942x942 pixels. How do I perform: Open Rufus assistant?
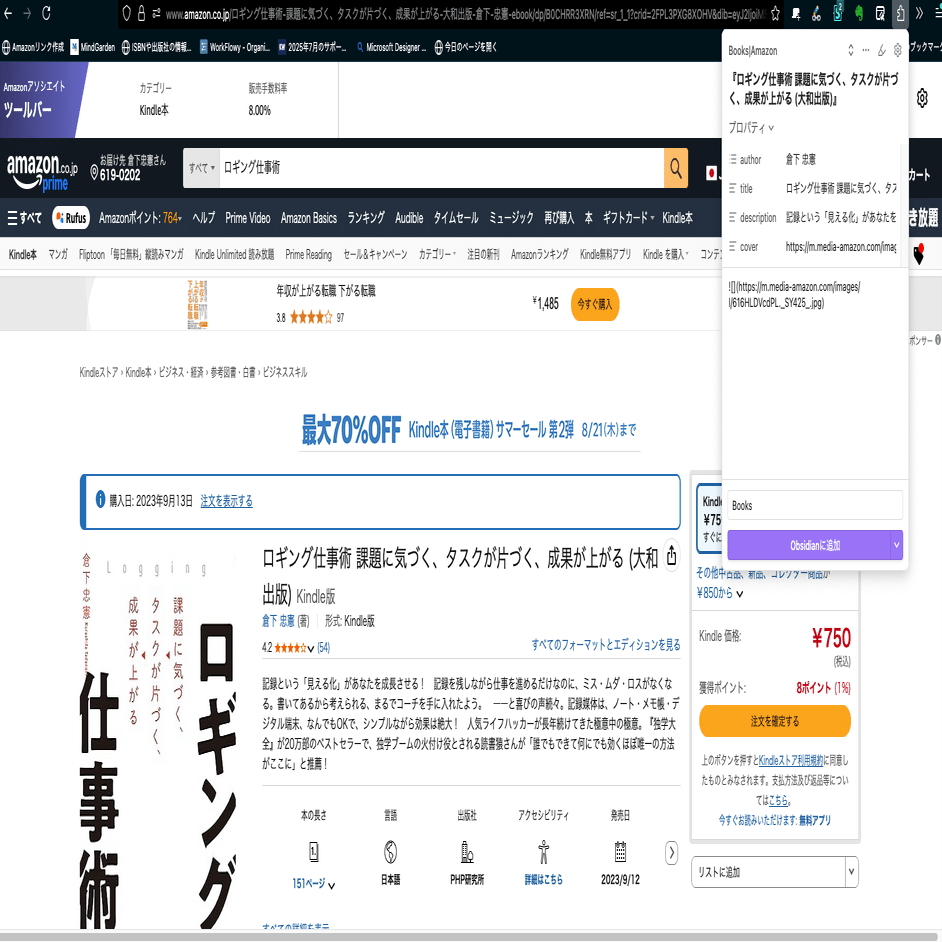(71, 218)
